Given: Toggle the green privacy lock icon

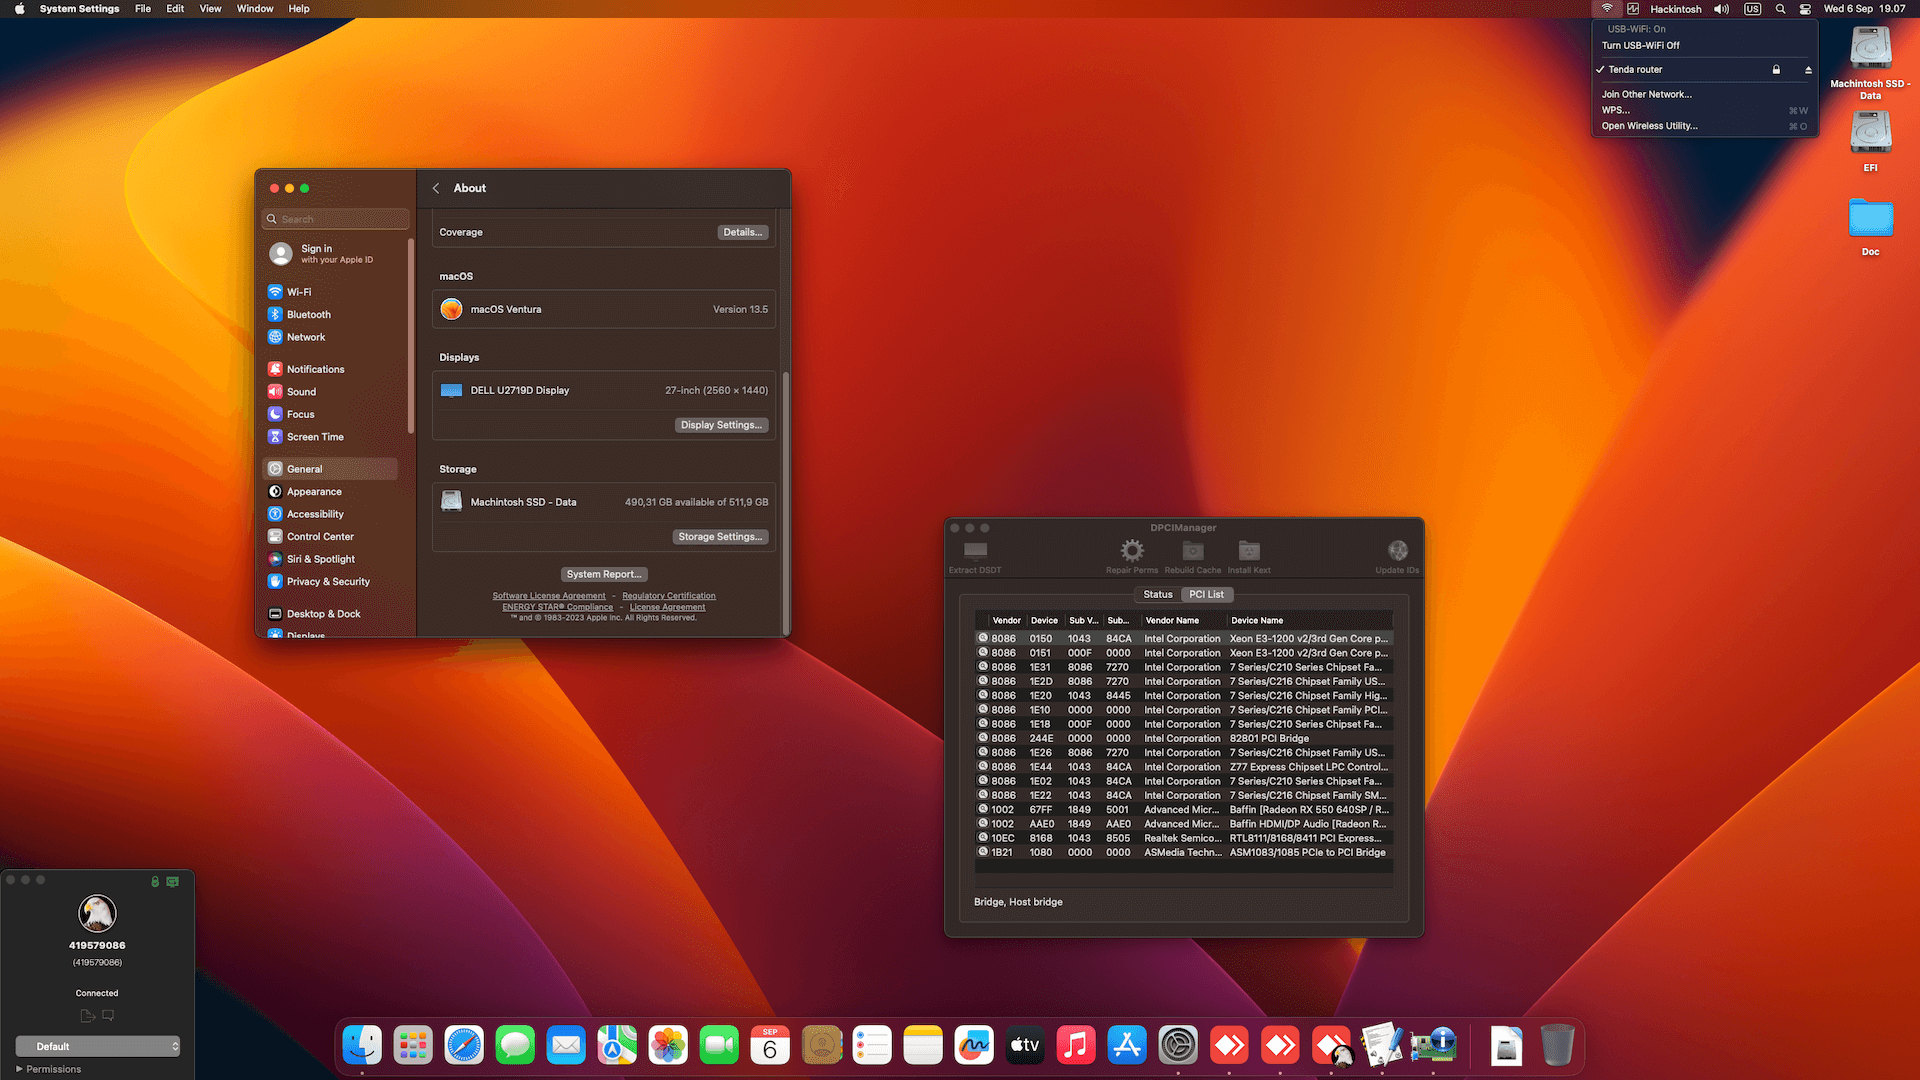Looking at the screenshot, I should click(154, 881).
